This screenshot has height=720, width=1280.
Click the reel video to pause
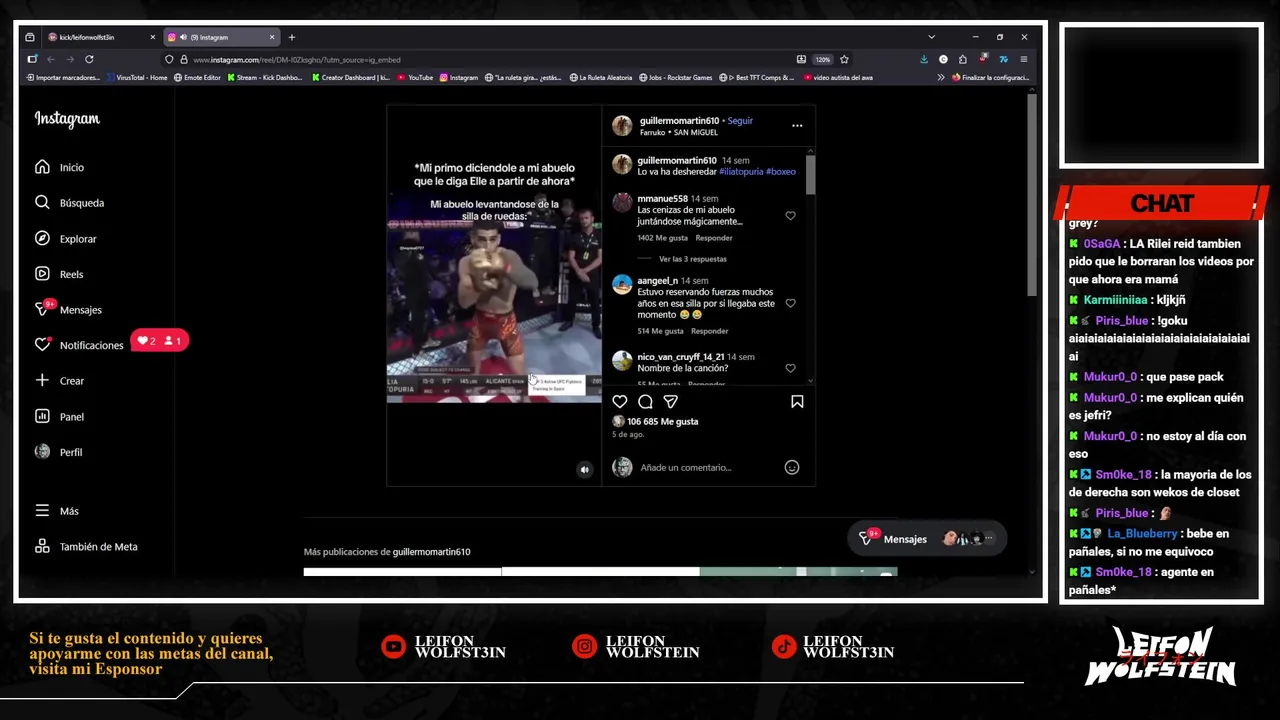pyautogui.click(x=494, y=295)
